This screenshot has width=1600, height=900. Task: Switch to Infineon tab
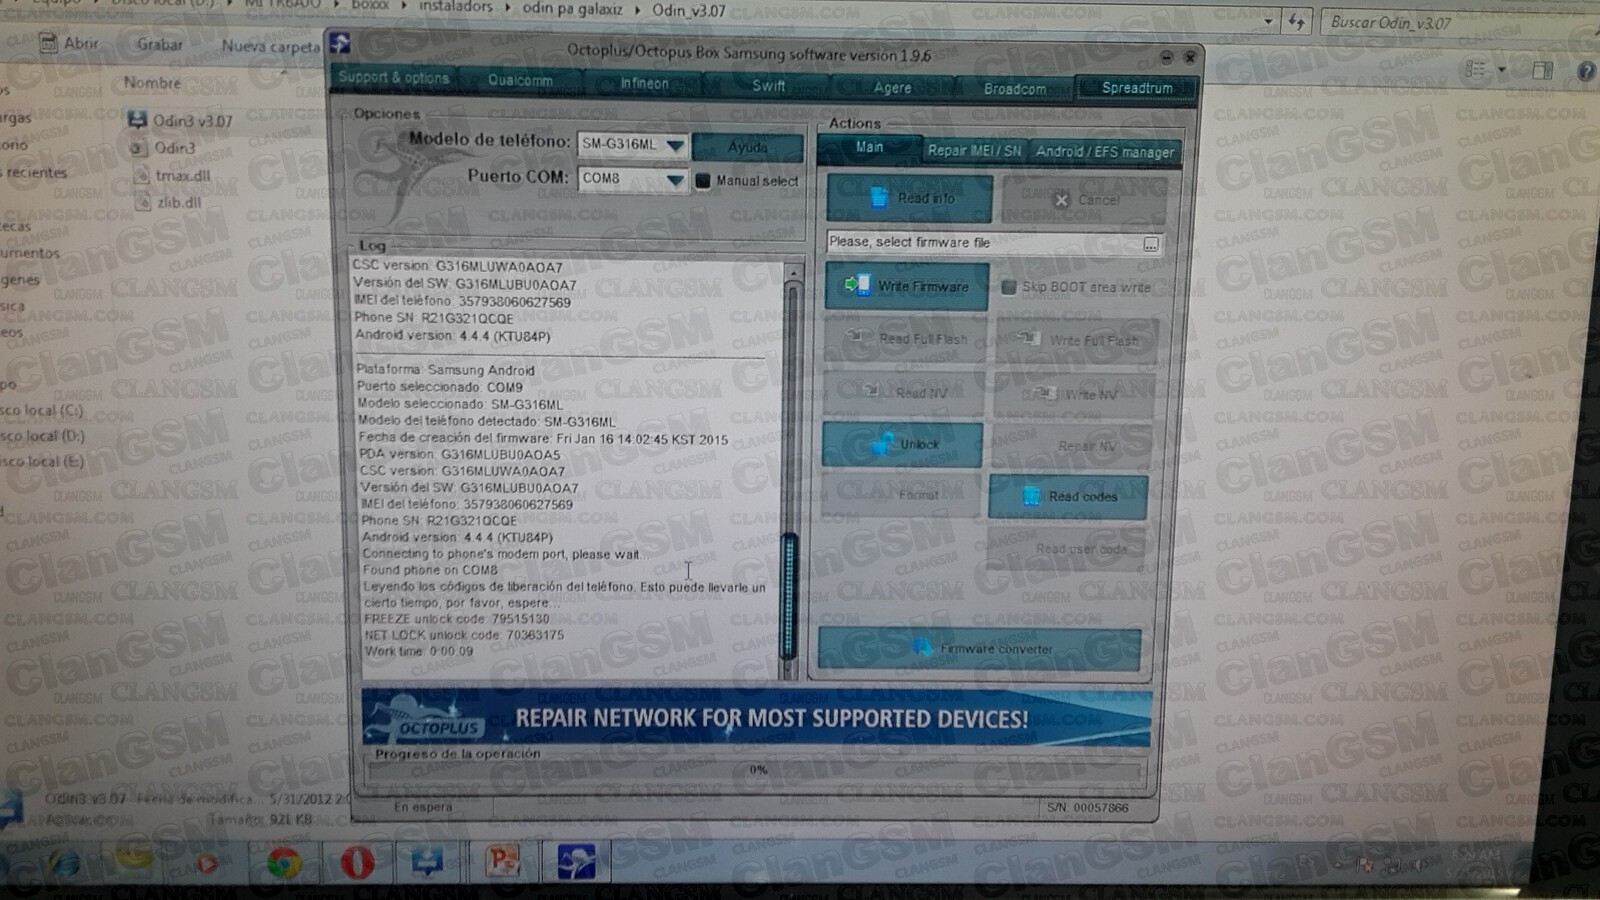644,83
